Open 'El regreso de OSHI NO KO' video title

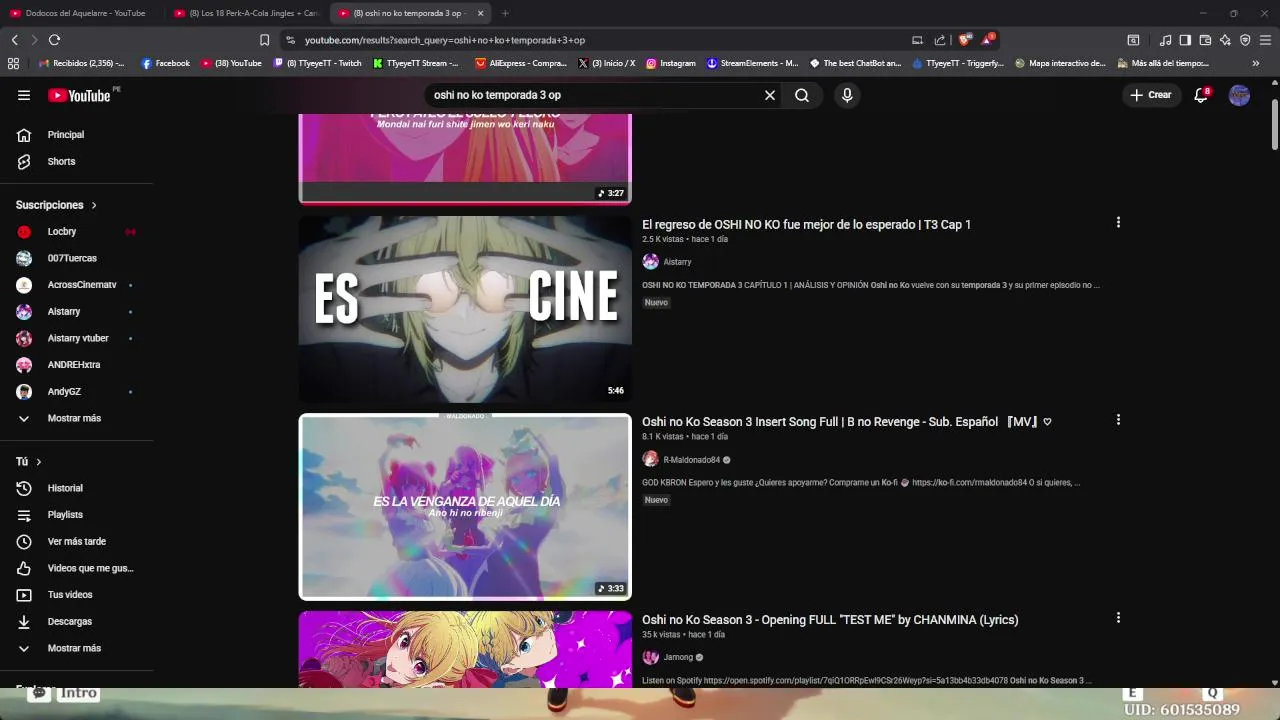806,224
